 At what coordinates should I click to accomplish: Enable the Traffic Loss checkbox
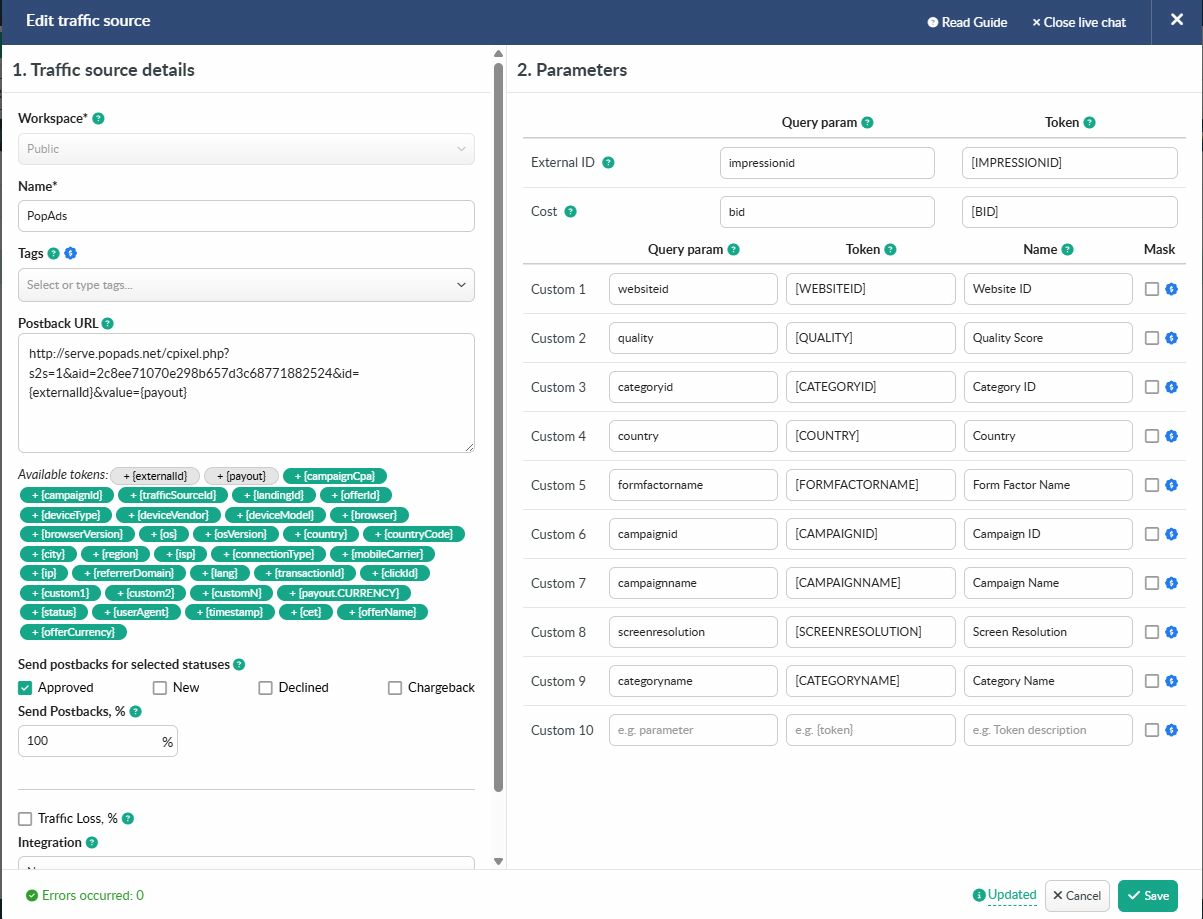pos(26,819)
